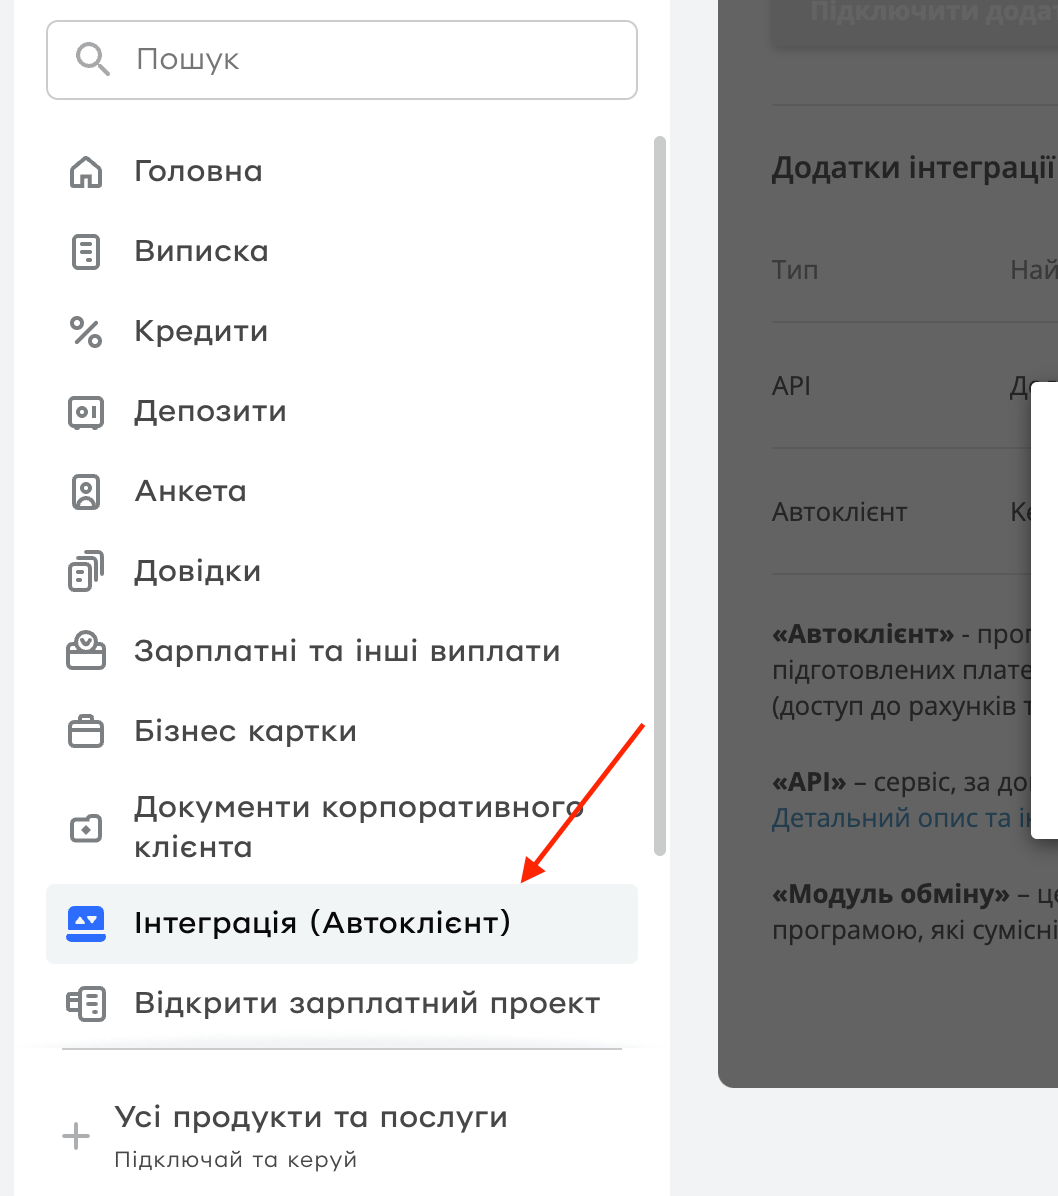The width and height of the screenshot is (1058, 1196).
Task: Click the Анкета profile icon
Action: [x=85, y=492]
